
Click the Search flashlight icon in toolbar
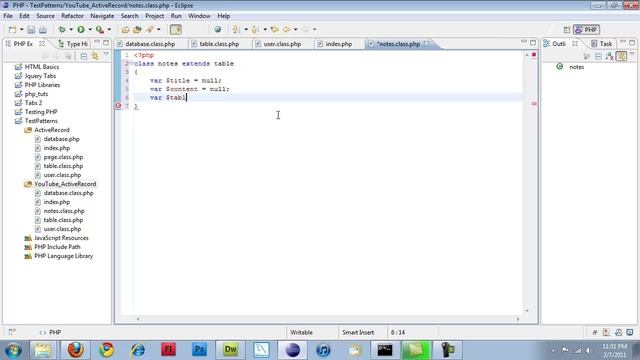tap(150, 29)
